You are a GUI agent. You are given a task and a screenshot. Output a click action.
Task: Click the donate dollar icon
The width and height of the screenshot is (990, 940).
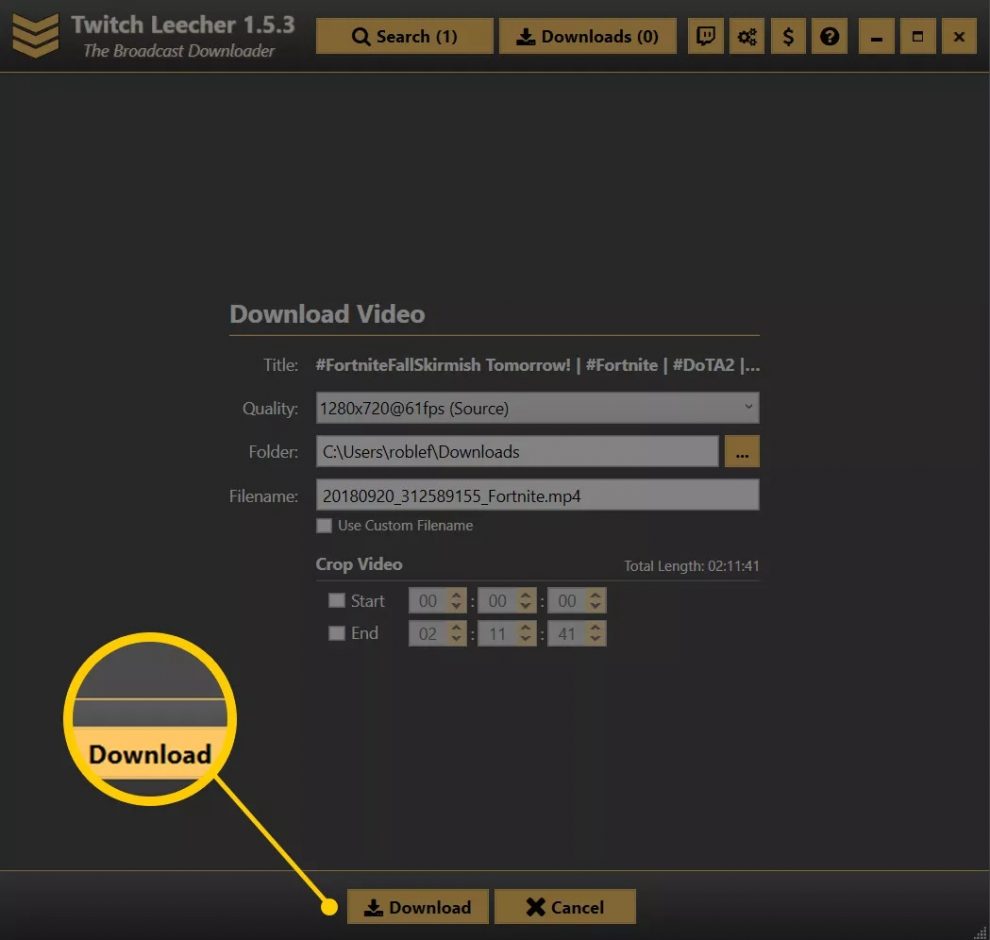pos(788,36)
